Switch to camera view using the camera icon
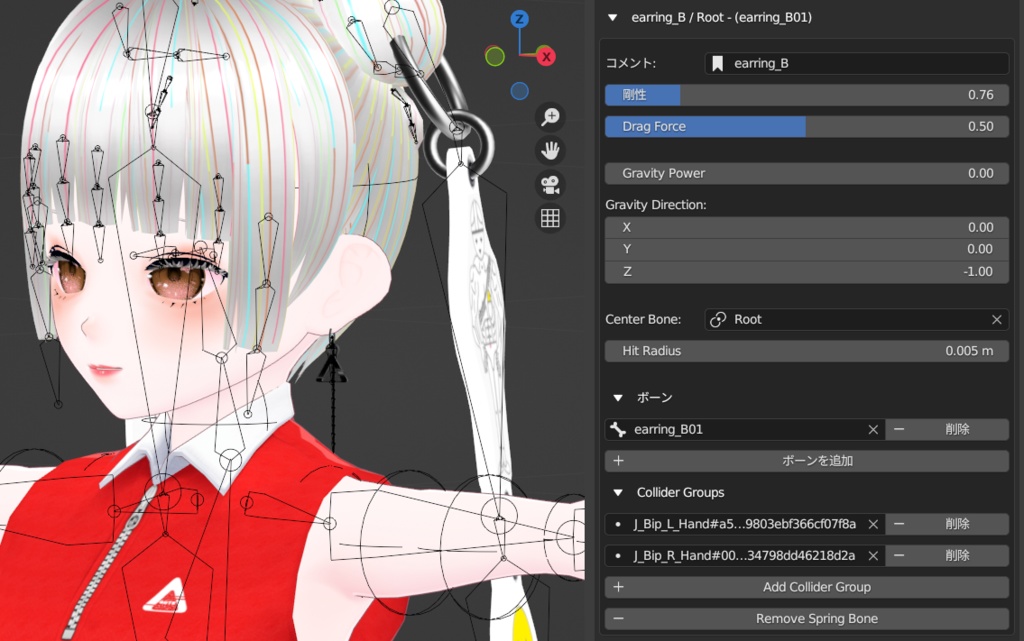This screenshot has height=641, width=1024. (549, 183)
